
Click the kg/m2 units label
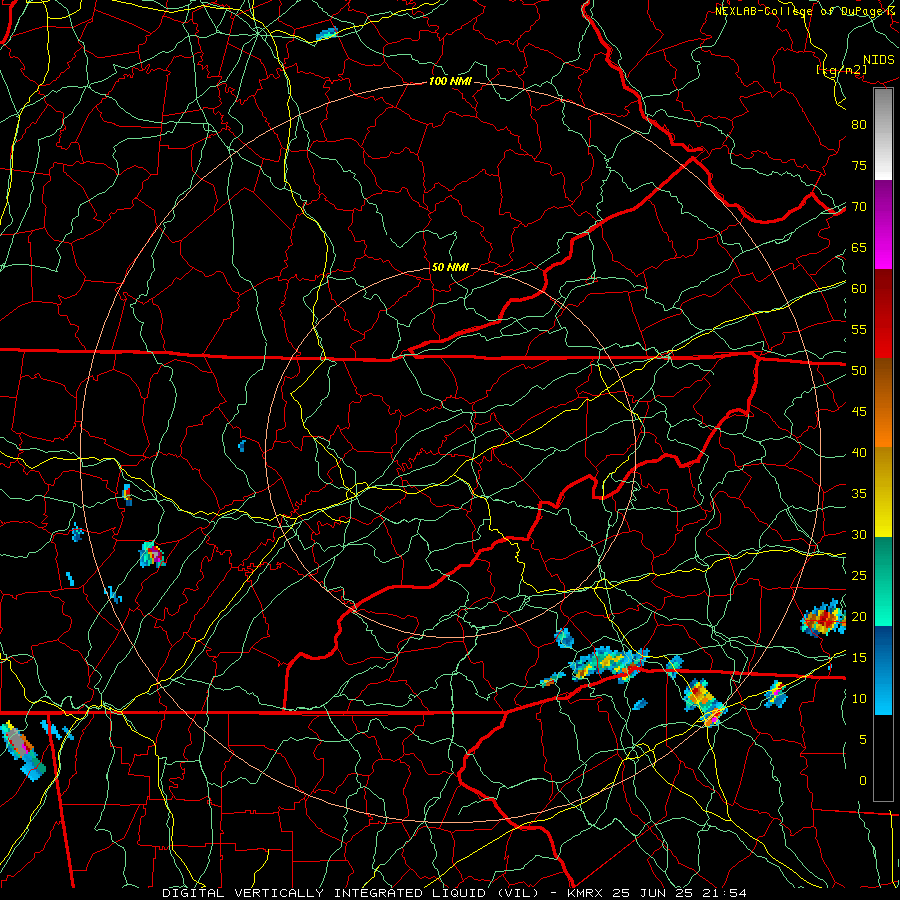click(841, 70)
